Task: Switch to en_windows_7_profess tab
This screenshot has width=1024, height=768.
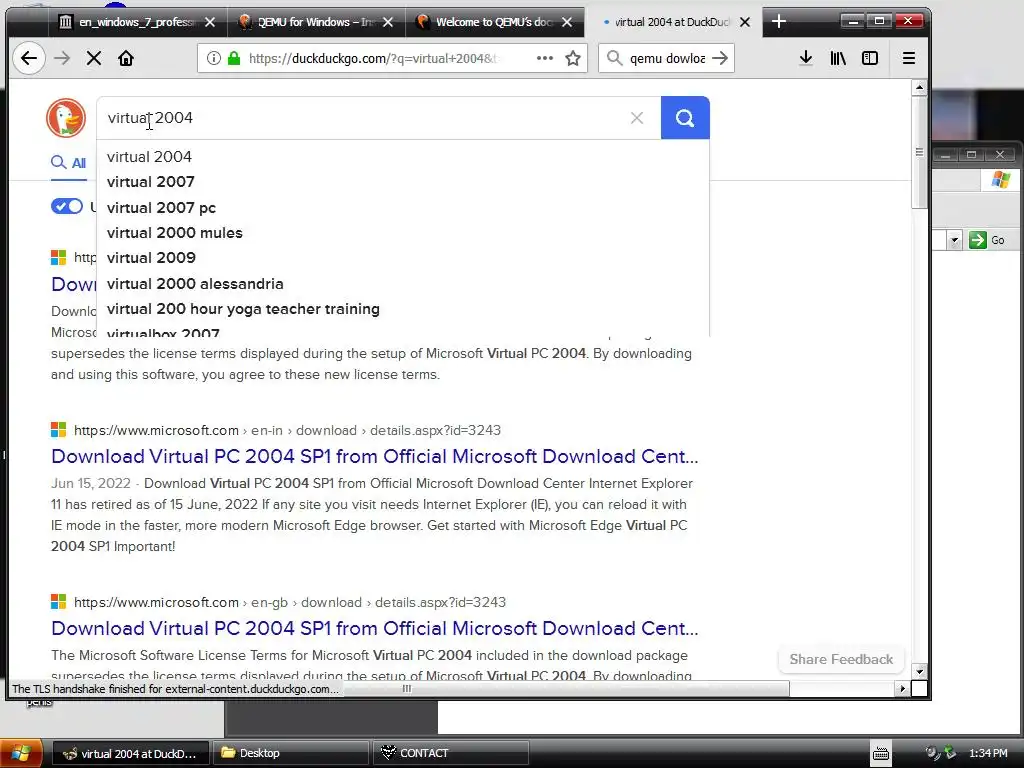Action: (136, 22)
